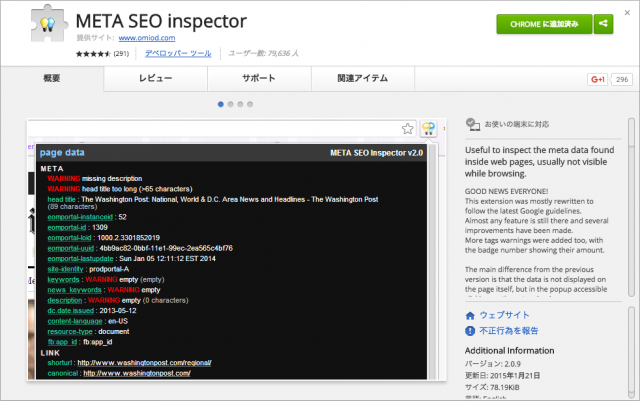Image resolution: width=640 pixels, height=401 pixels.
Task: Open the デベロッパー ツール category link
Action: pos(179,53)
